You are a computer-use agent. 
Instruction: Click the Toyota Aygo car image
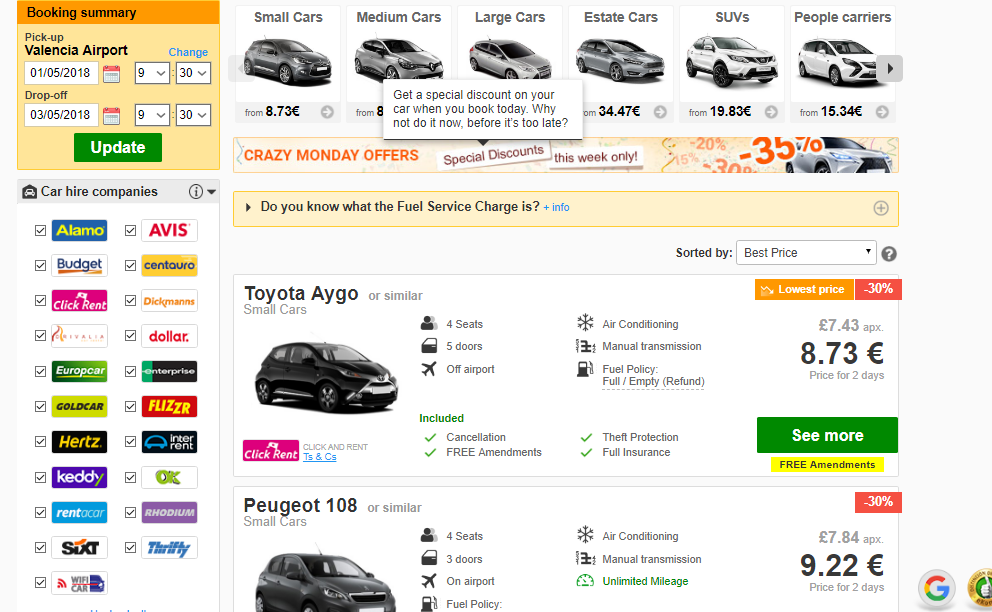(x=326, y=376)
